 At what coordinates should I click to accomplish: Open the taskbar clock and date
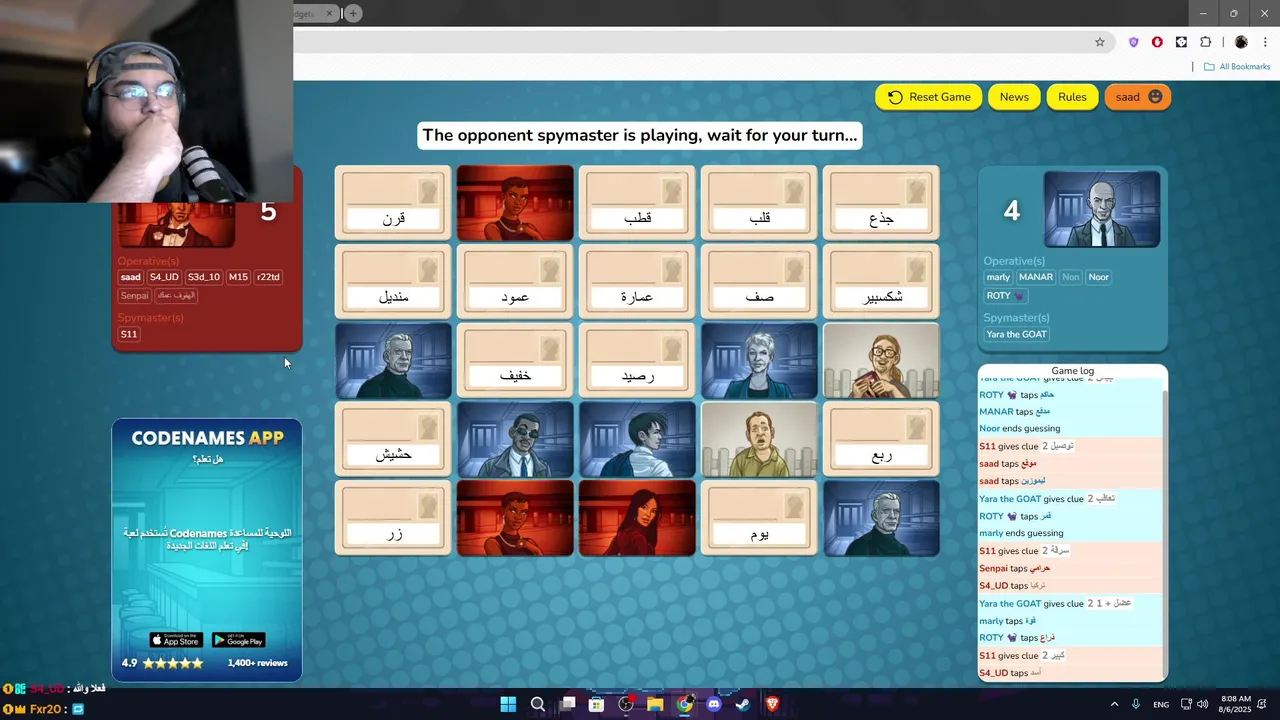click(x=1236, y=704)
